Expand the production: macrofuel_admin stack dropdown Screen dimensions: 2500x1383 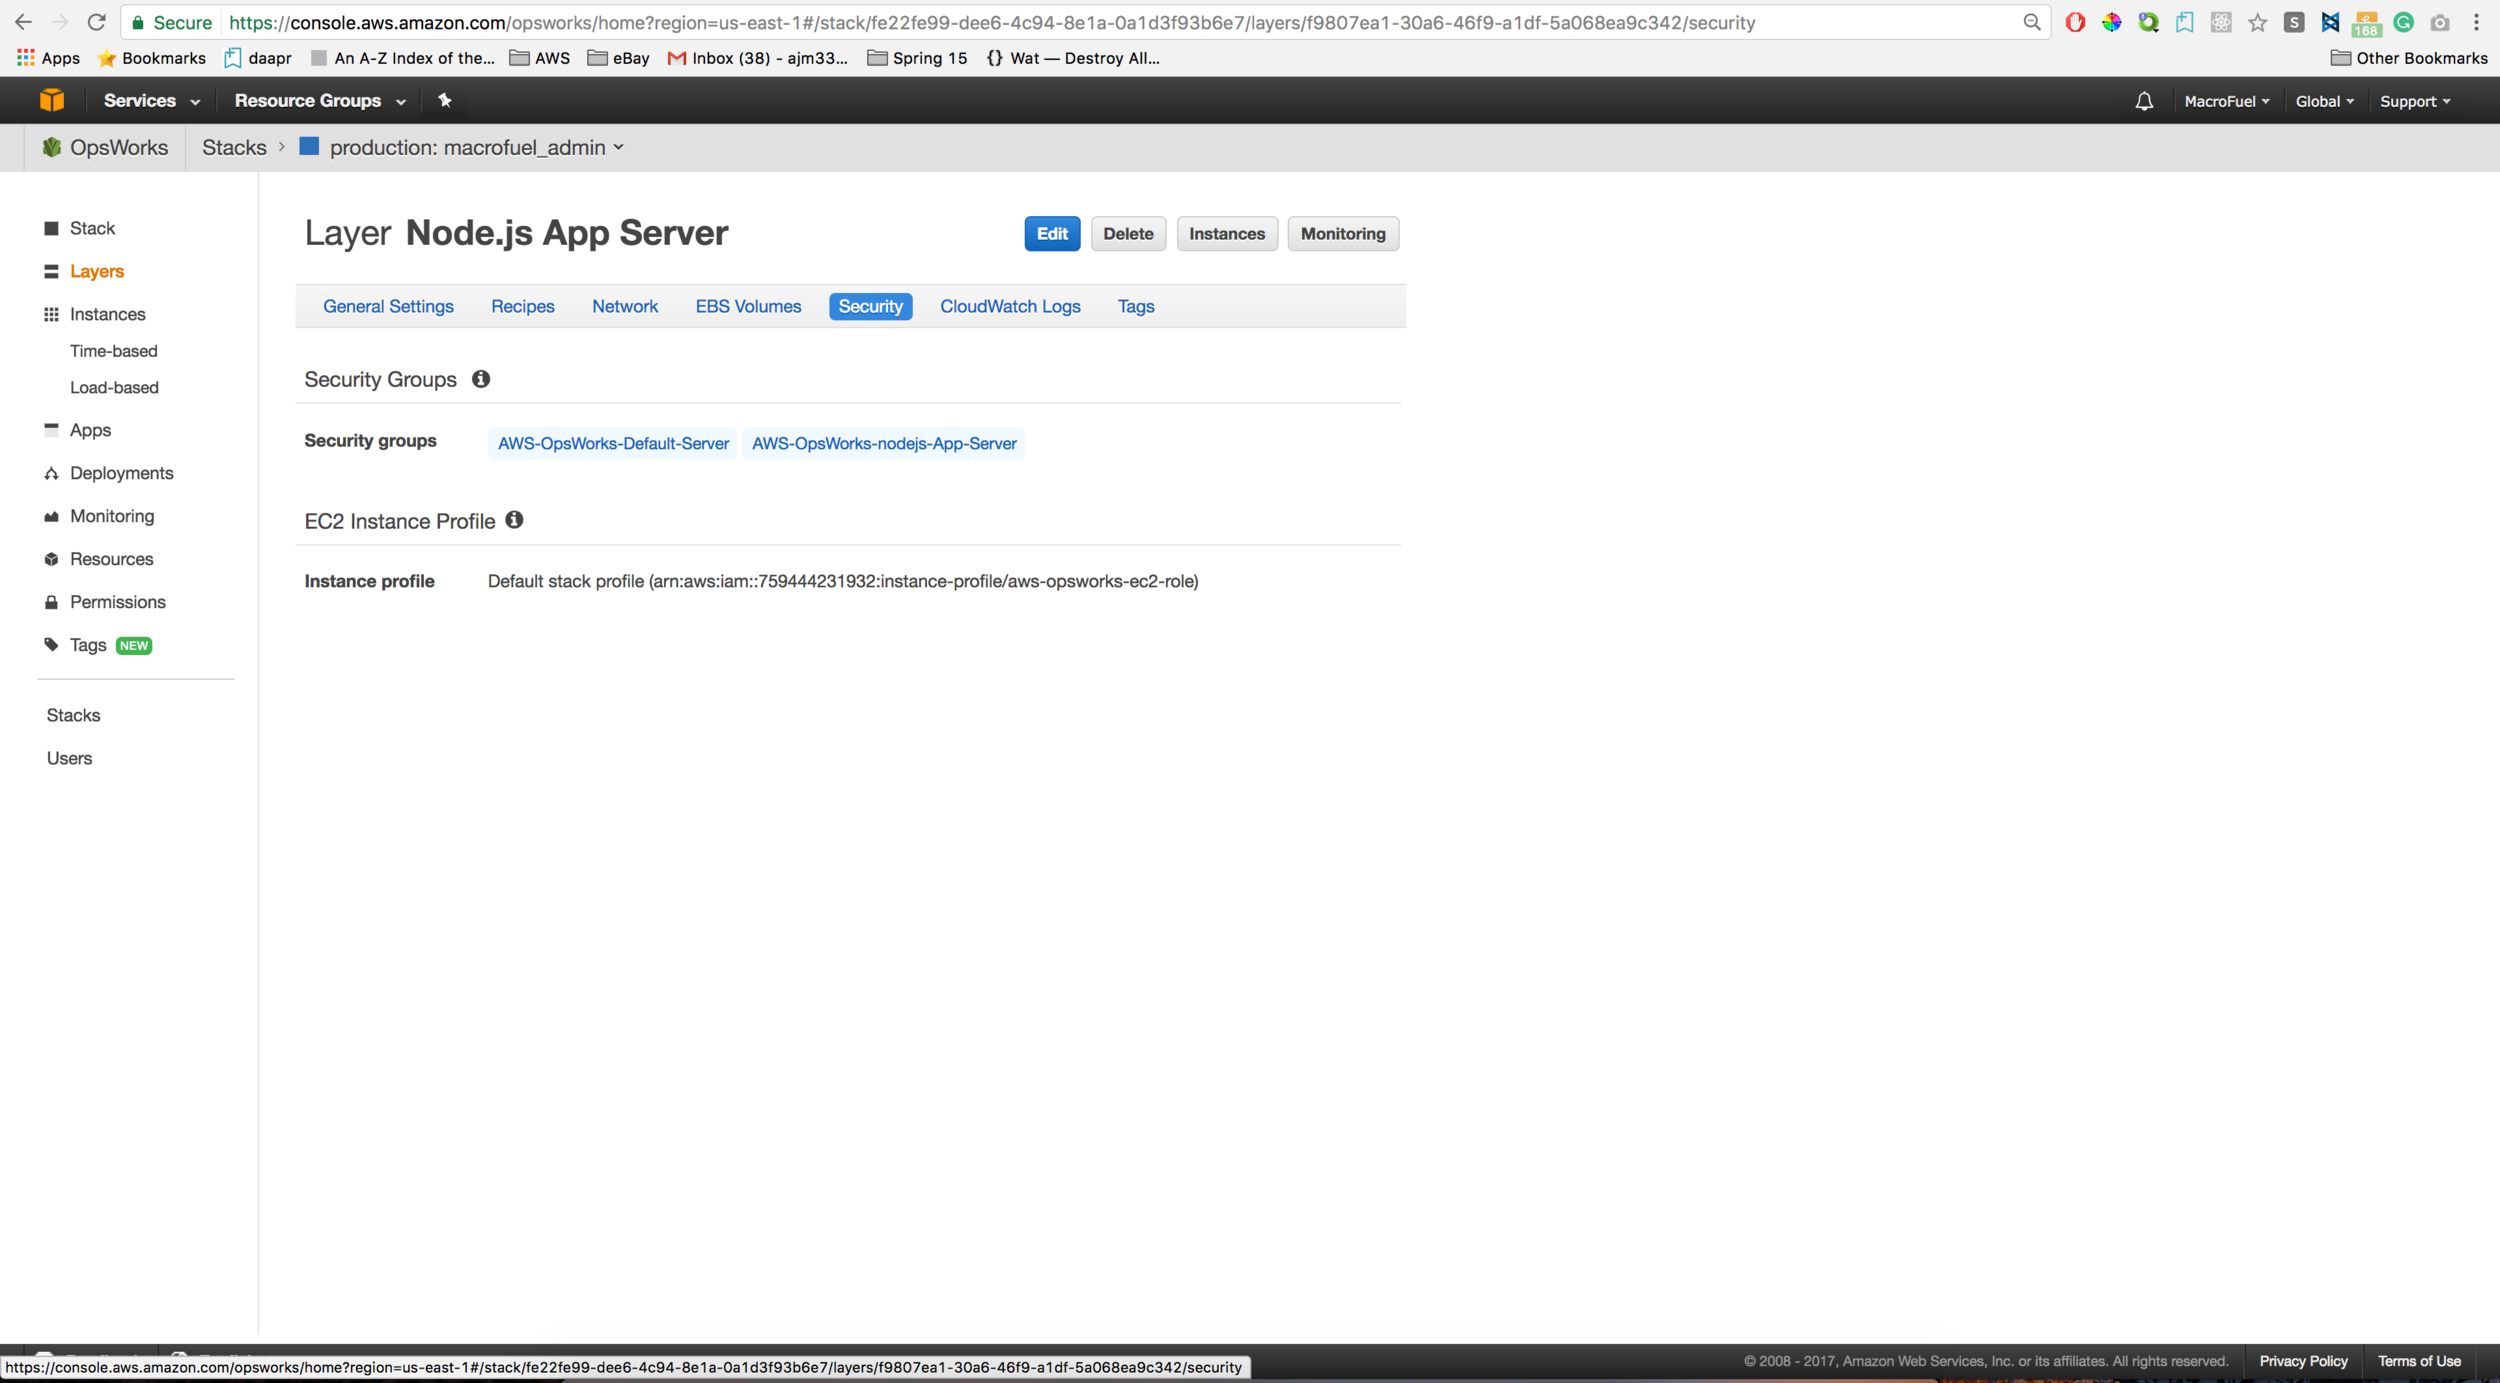(x=477, y=147)
